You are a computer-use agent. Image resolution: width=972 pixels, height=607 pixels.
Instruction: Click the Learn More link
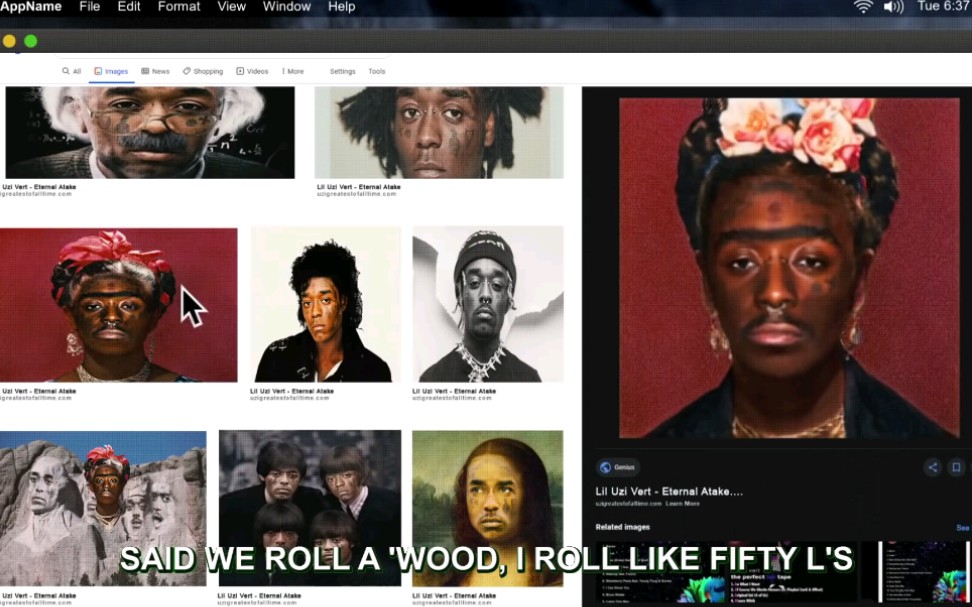tap(683, 503)
